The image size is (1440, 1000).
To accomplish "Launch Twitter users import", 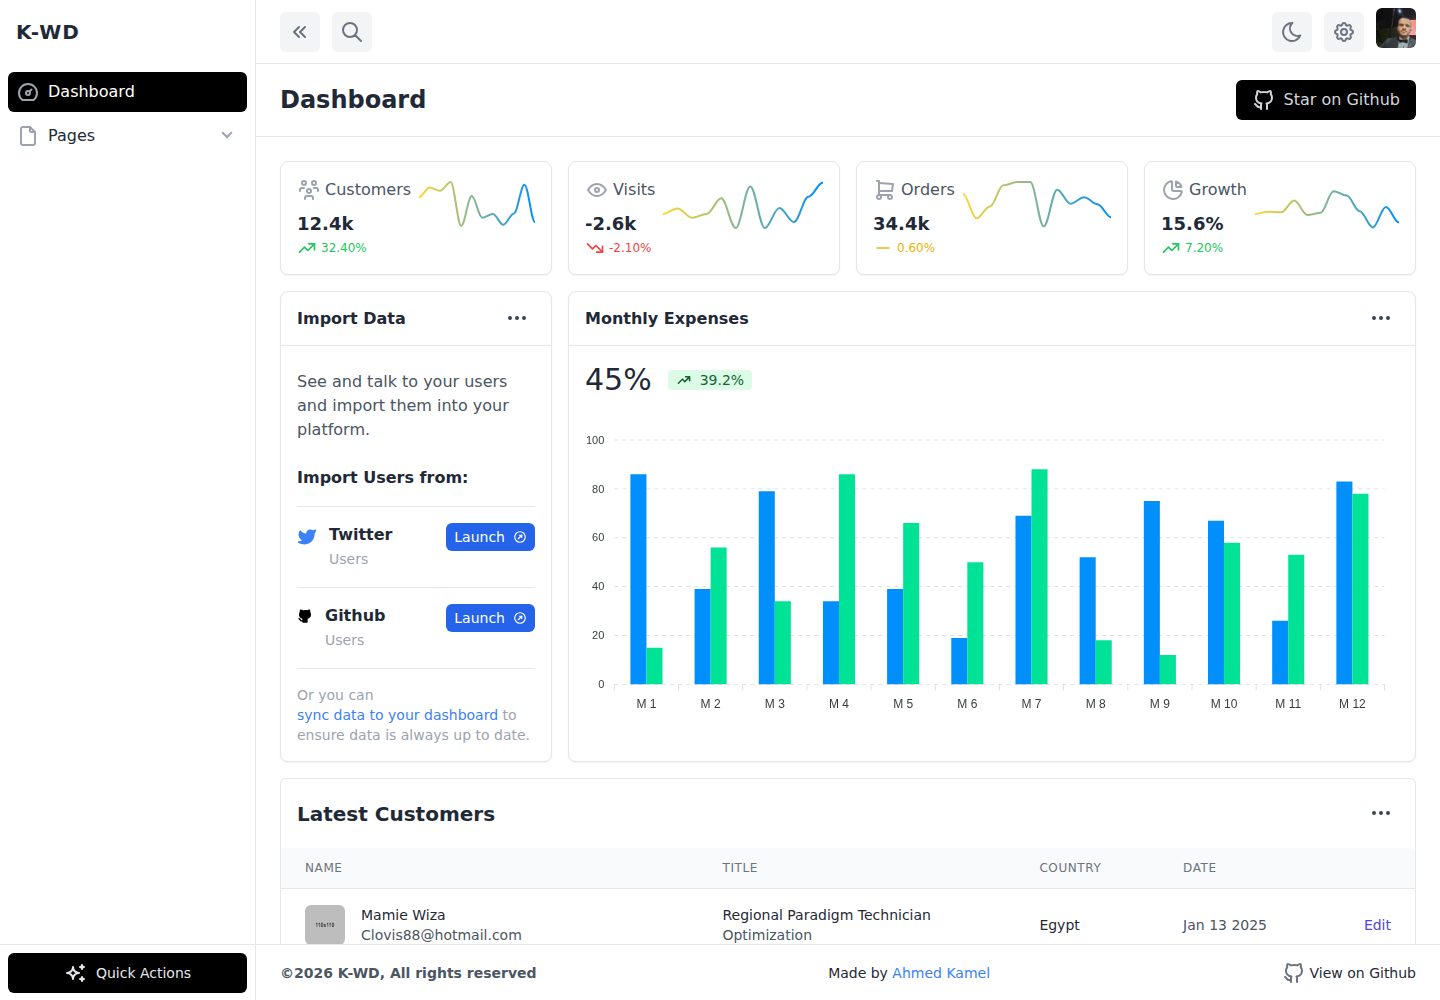I will point(490,537).
